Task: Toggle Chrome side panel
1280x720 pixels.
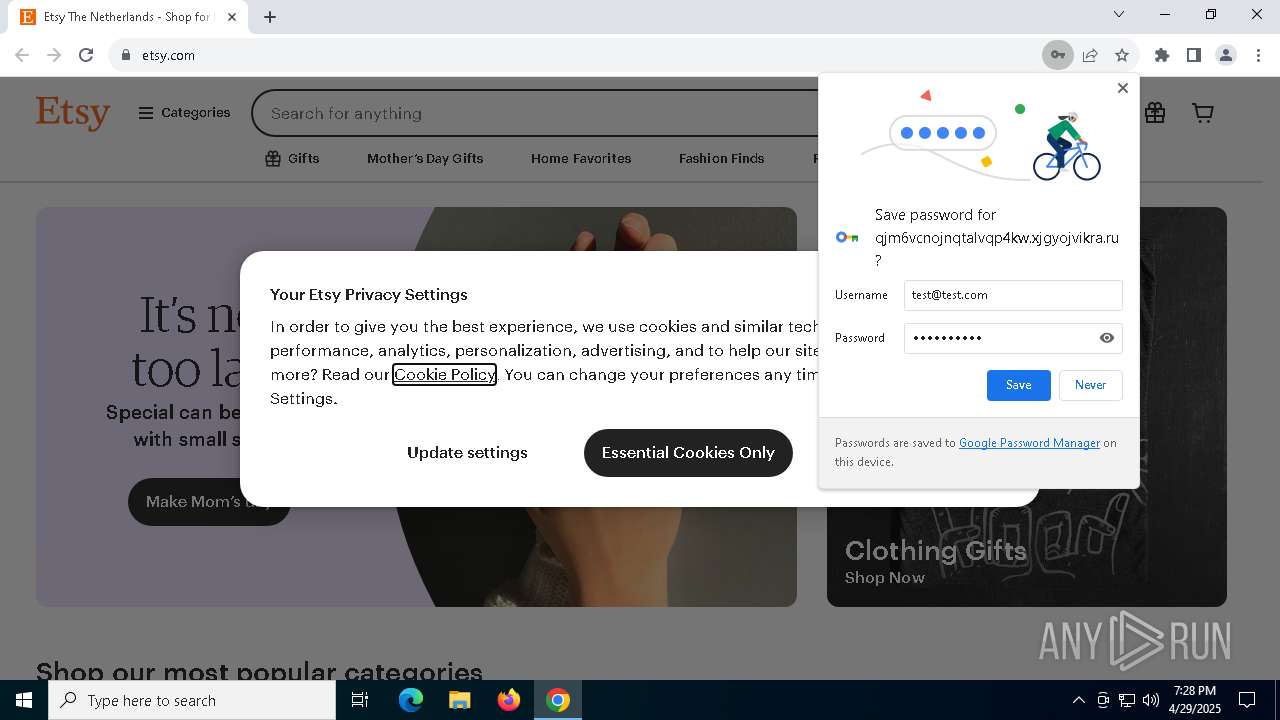Action: pyautogui.click(x=1193, y=55)
